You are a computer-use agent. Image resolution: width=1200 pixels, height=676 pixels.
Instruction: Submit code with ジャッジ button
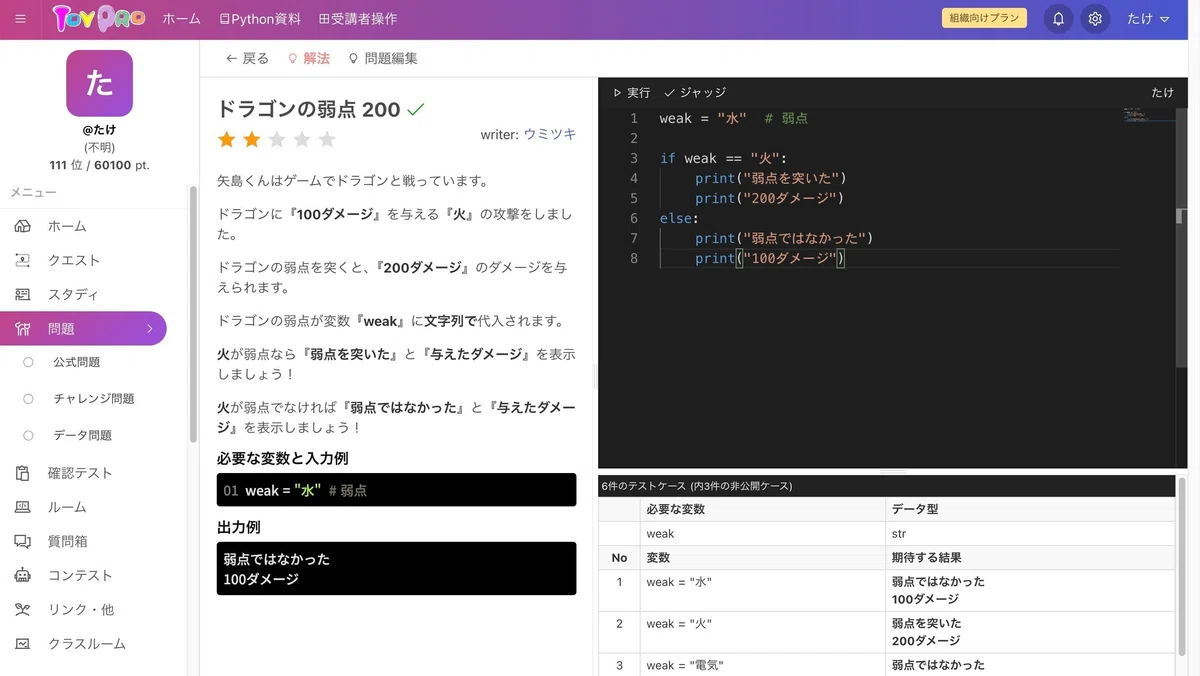pos(695,92)
